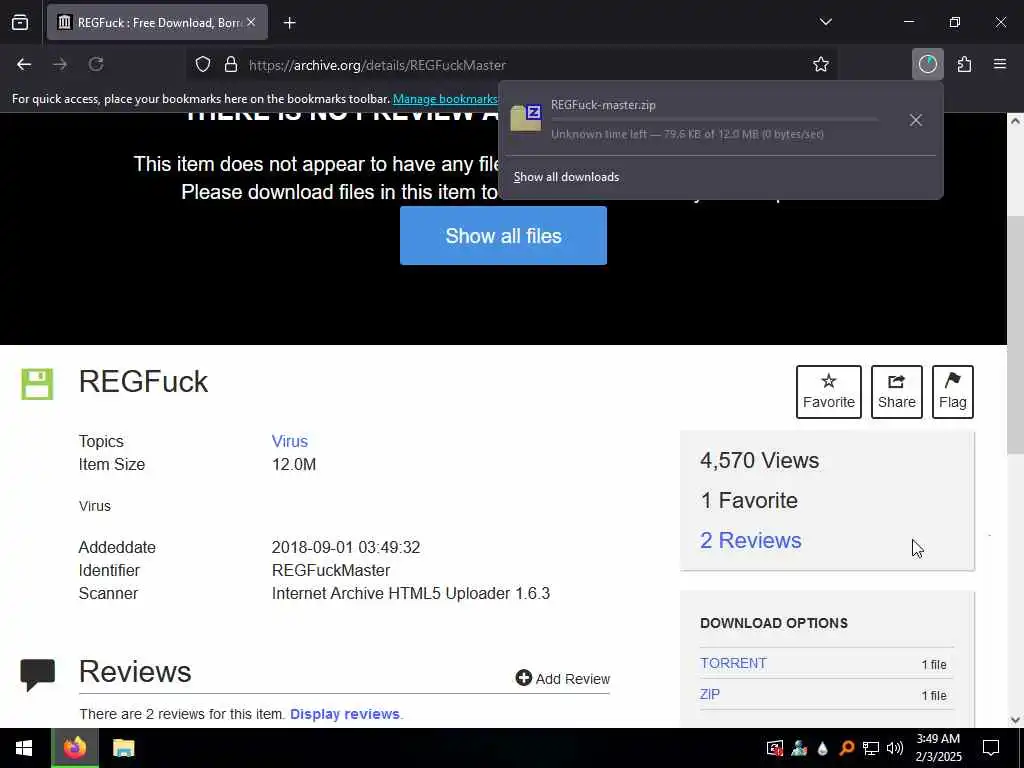The height and width of the screenshot is (768, 1024).
Task: Open the Virus topic link
Action: tap(289, 441)
